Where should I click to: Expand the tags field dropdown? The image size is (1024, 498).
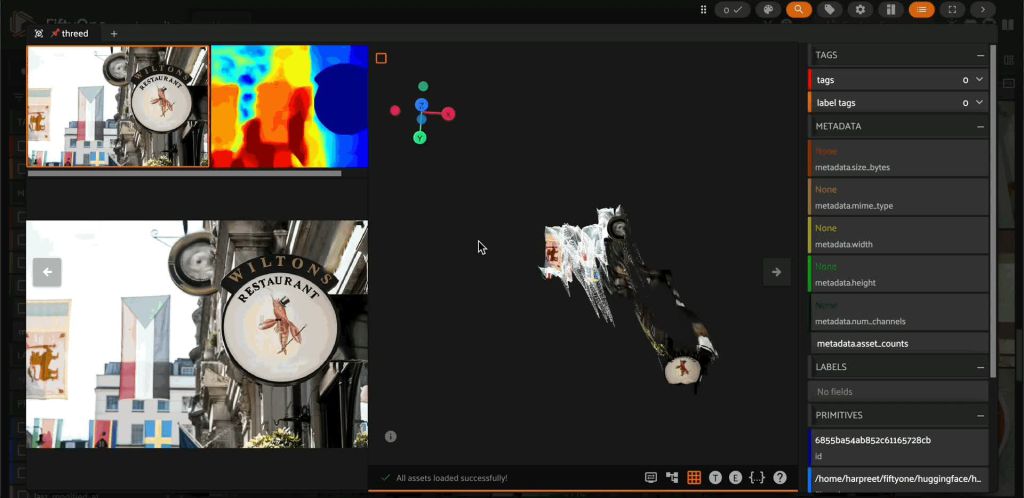point(979,80)
